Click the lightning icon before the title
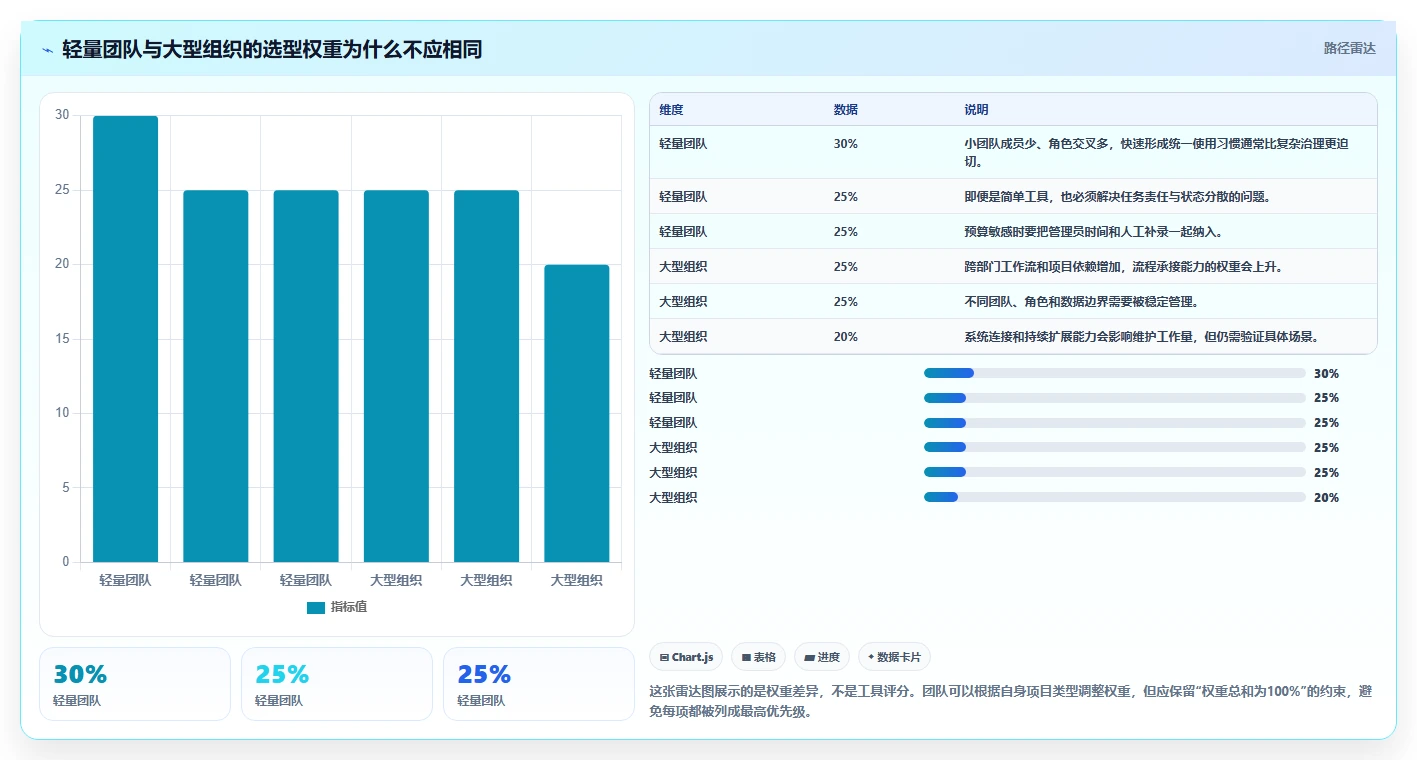The height and width of the screenshot is (760, 1417). coord(48,50)
